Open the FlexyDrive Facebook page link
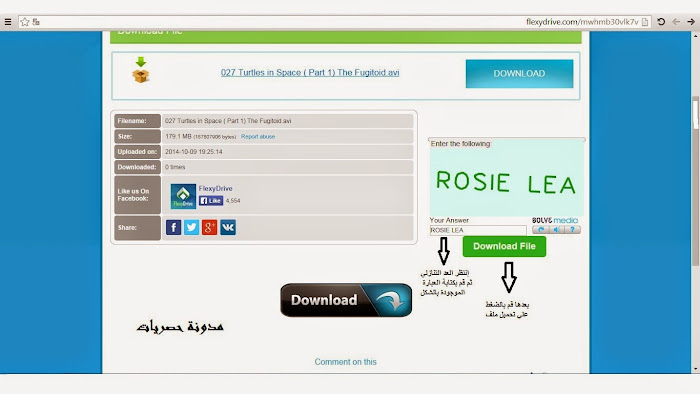 coord(216,188)
